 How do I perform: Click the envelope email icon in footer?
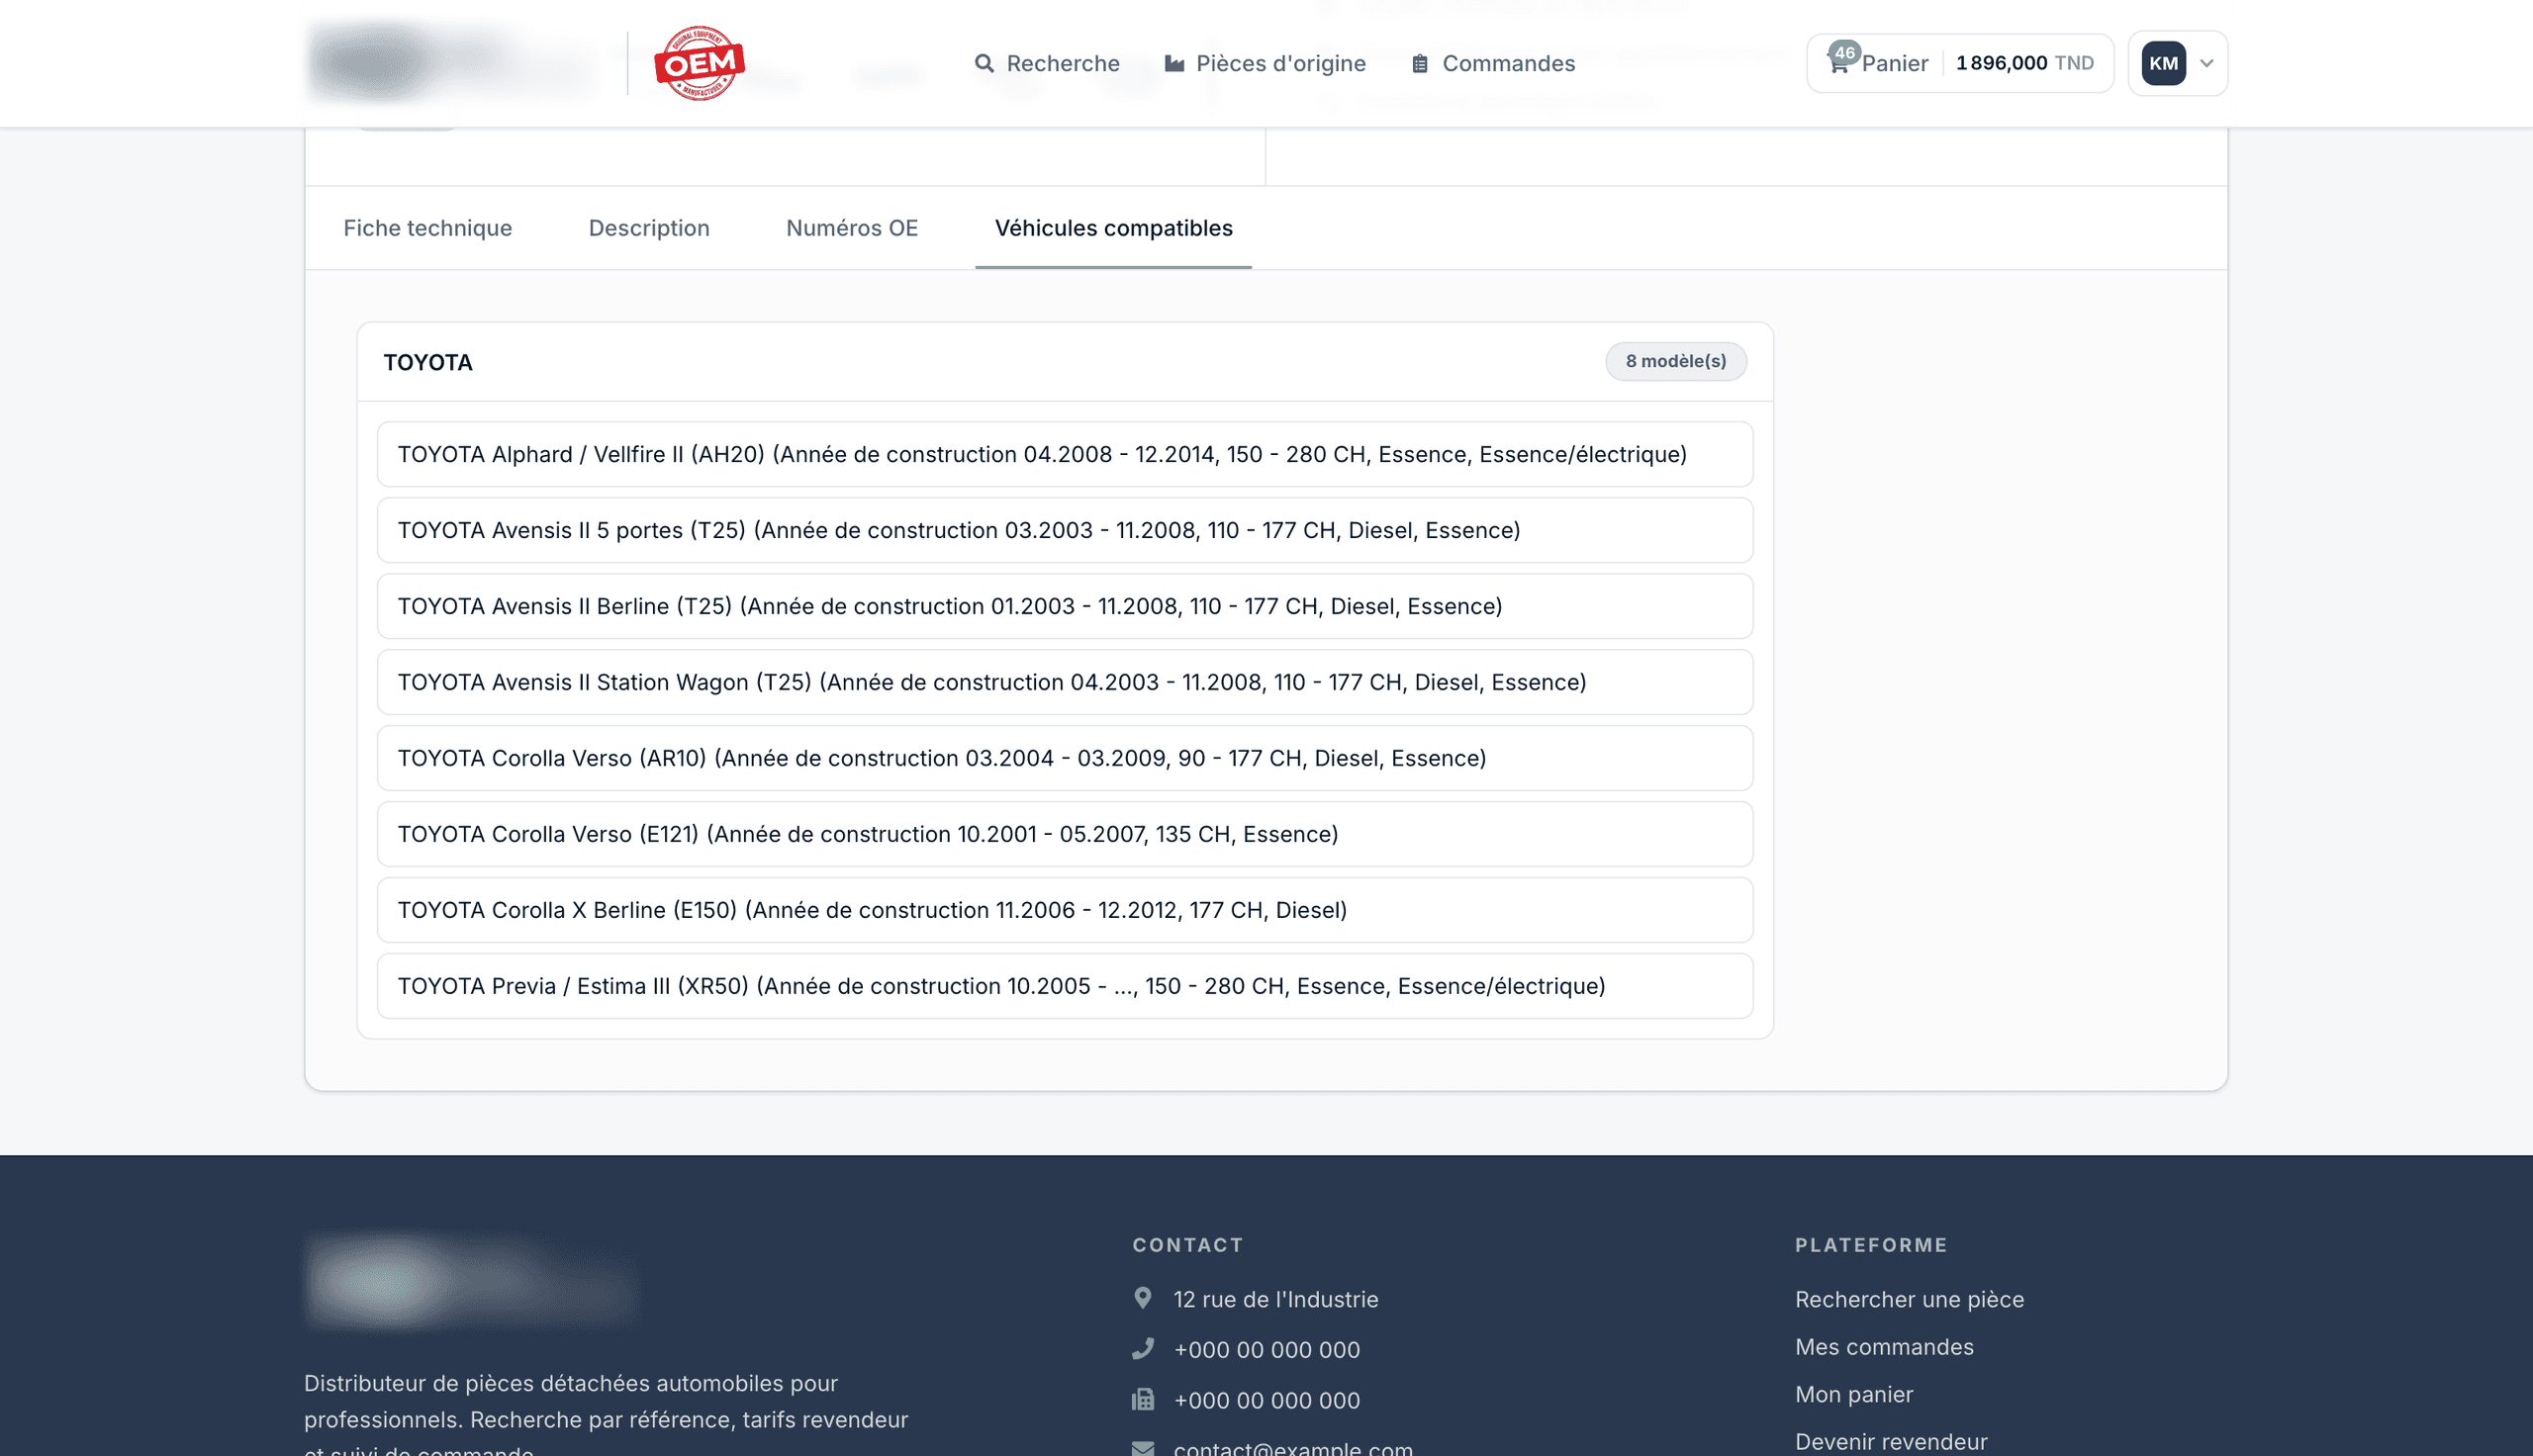point(1143,1447)
